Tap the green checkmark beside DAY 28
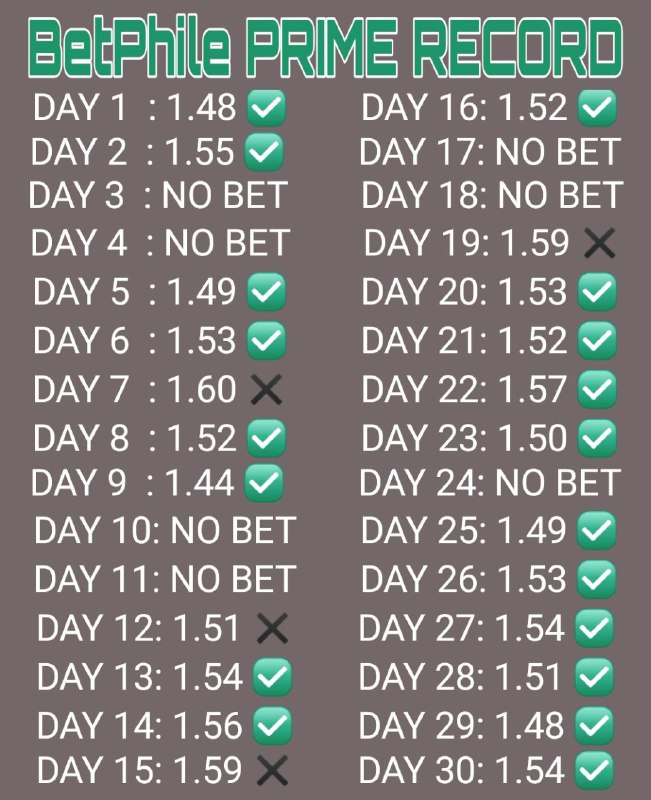 click(x=594, y=676)
